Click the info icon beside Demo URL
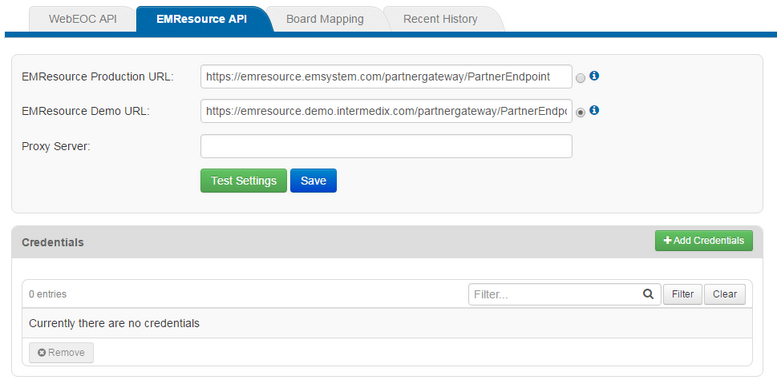 click(594, 110)
